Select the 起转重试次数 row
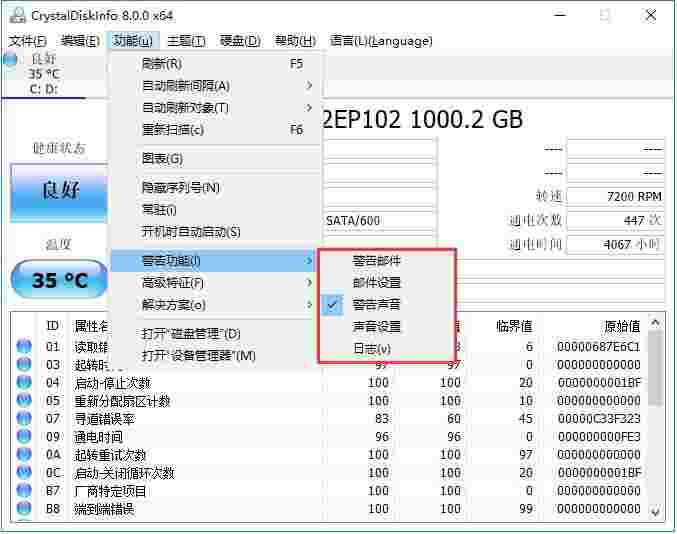The image size is (677, 534). (330, 455)
